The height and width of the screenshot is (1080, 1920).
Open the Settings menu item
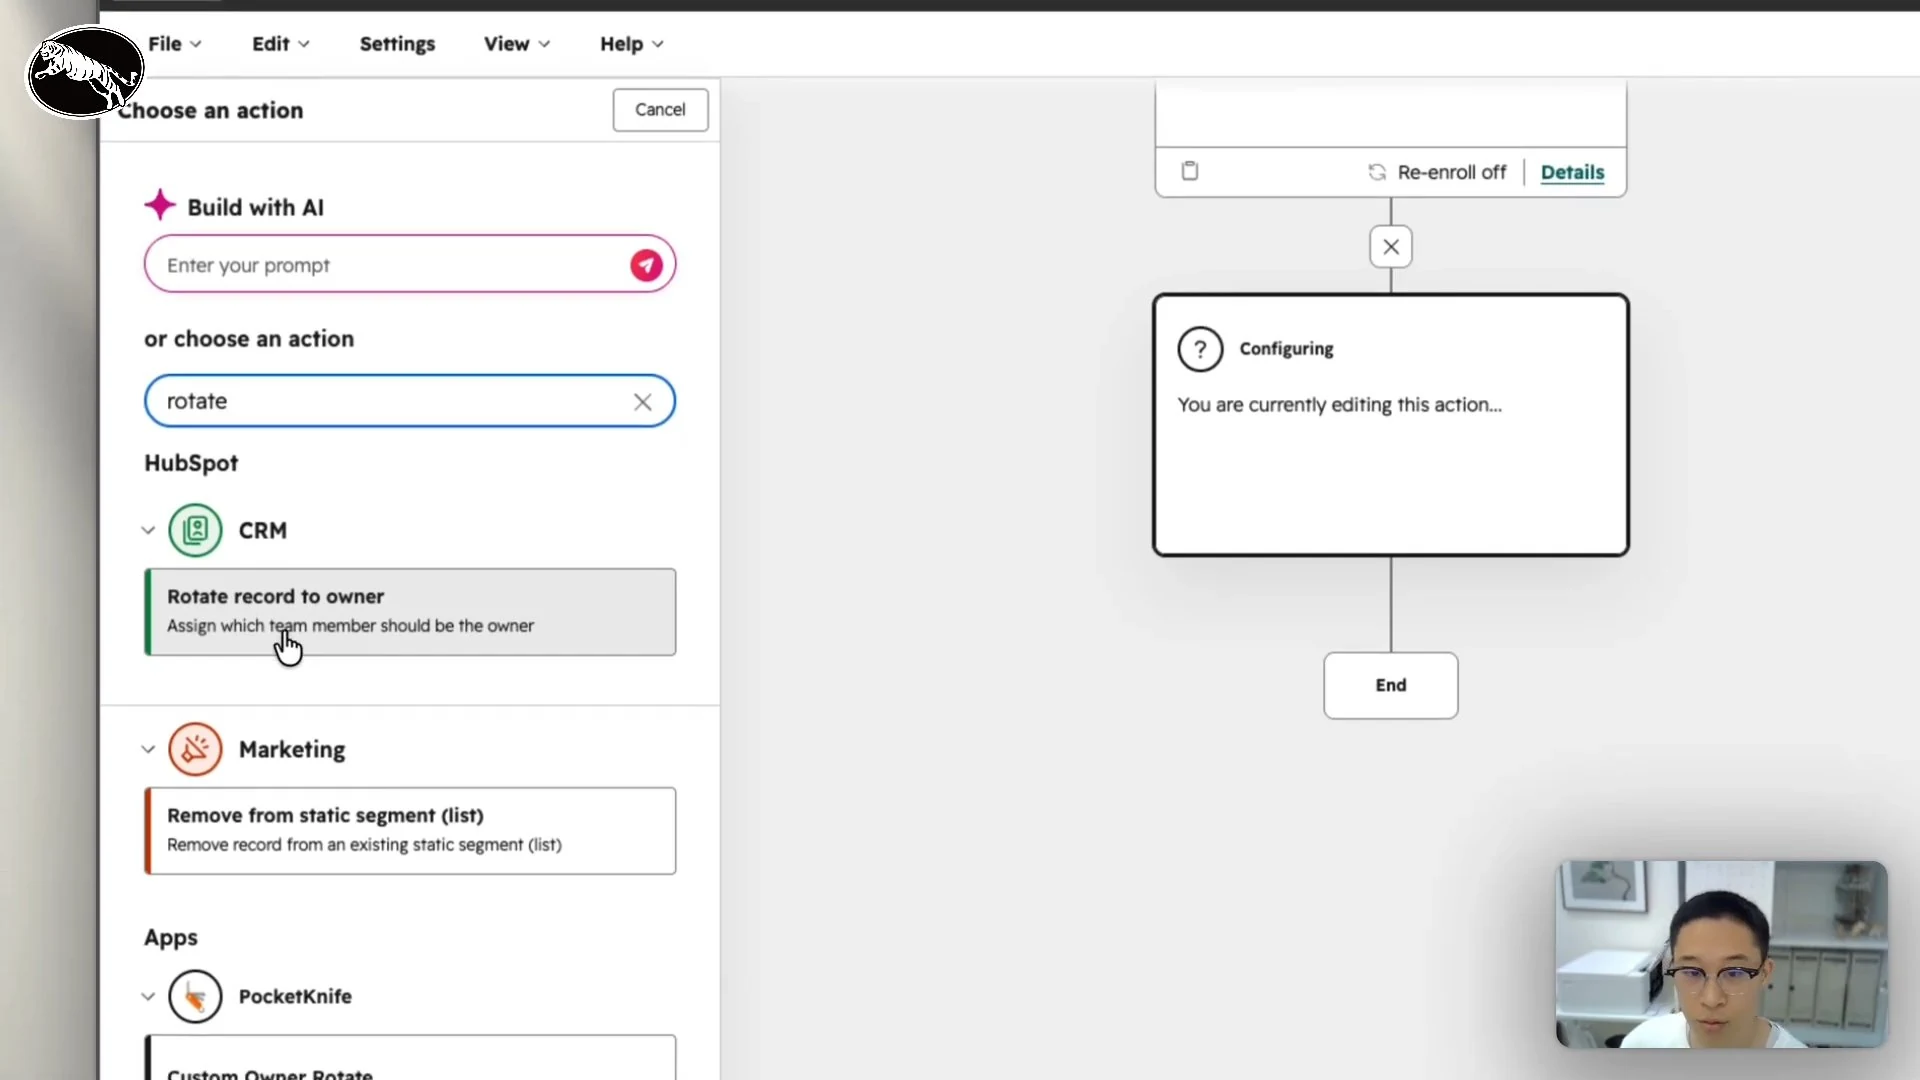tap(397, 44)
